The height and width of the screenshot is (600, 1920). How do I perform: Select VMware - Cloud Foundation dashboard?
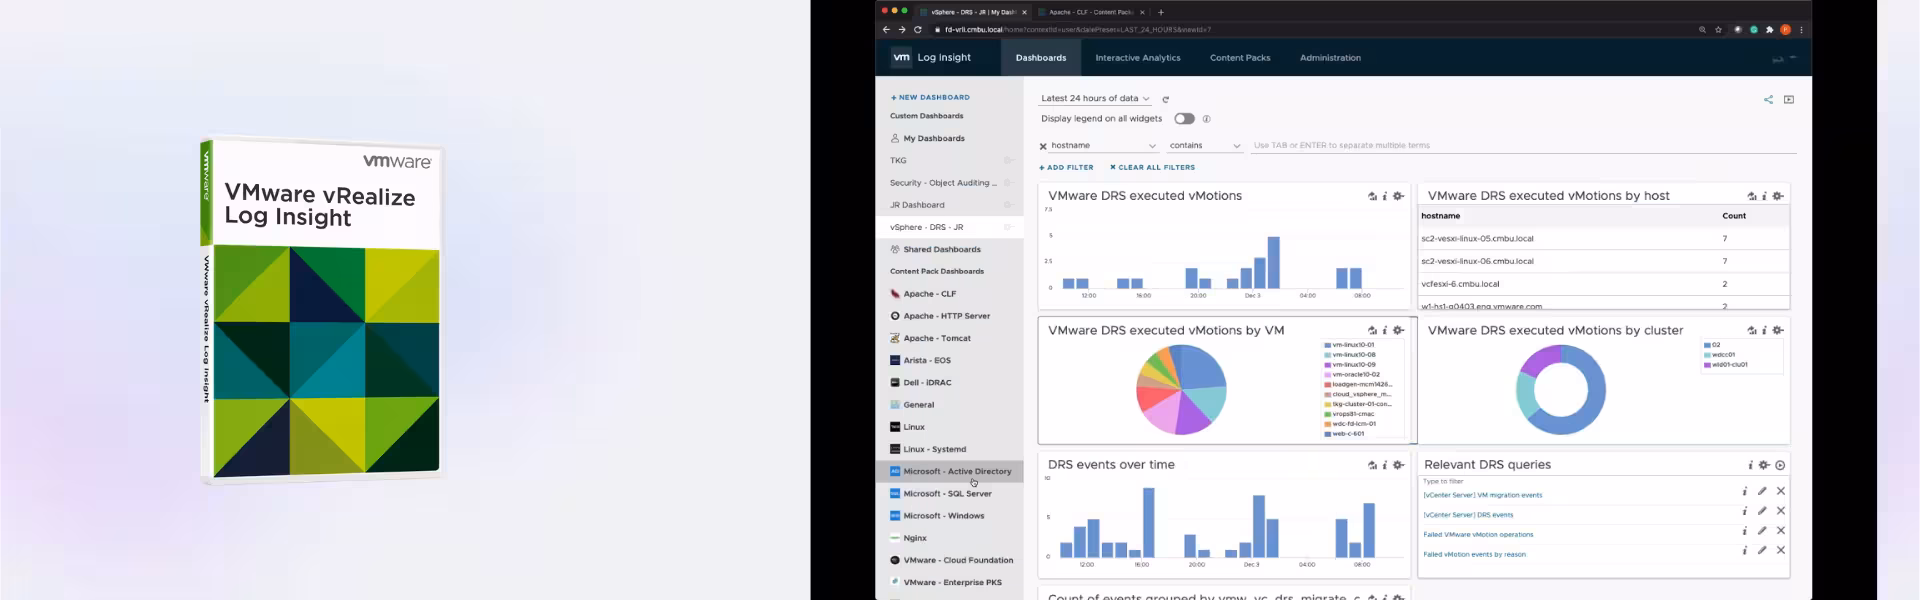pyautogui.click(x=958, y=560)
